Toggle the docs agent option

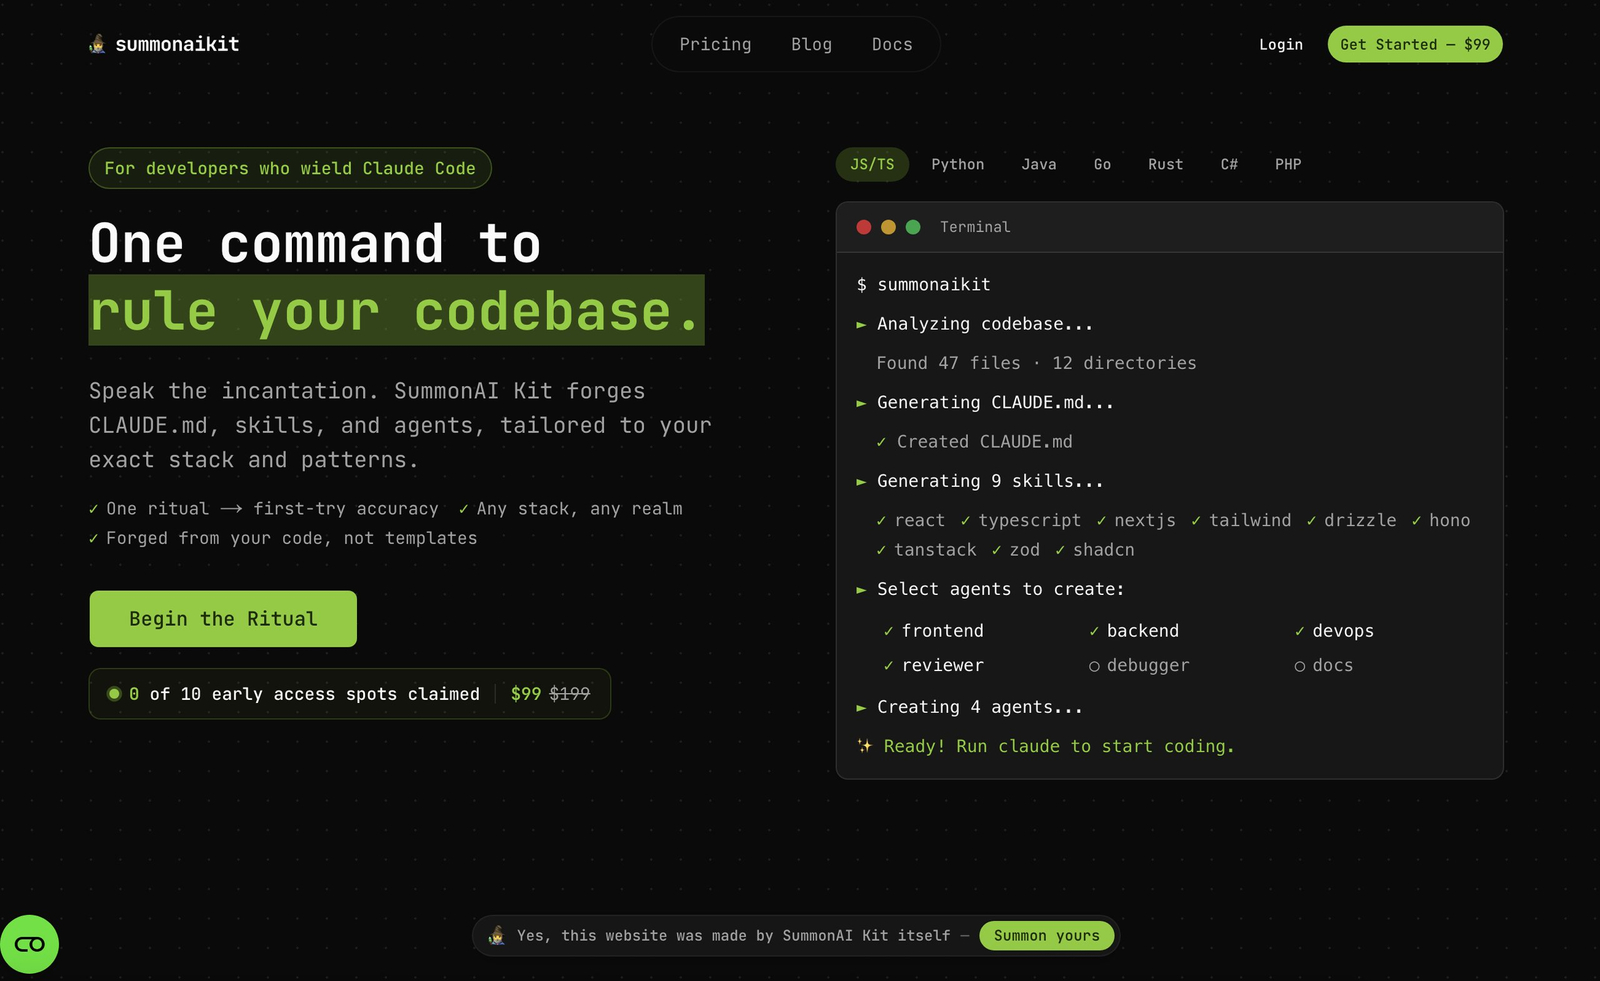click(1323, 666)
